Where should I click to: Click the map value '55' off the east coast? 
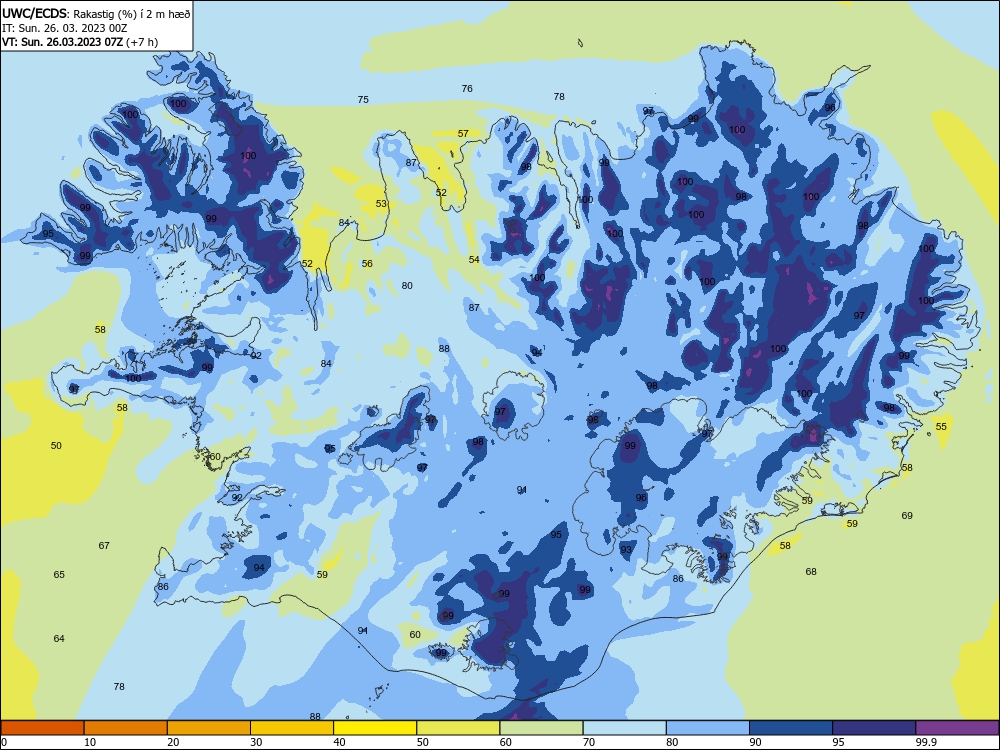point(941,427)
